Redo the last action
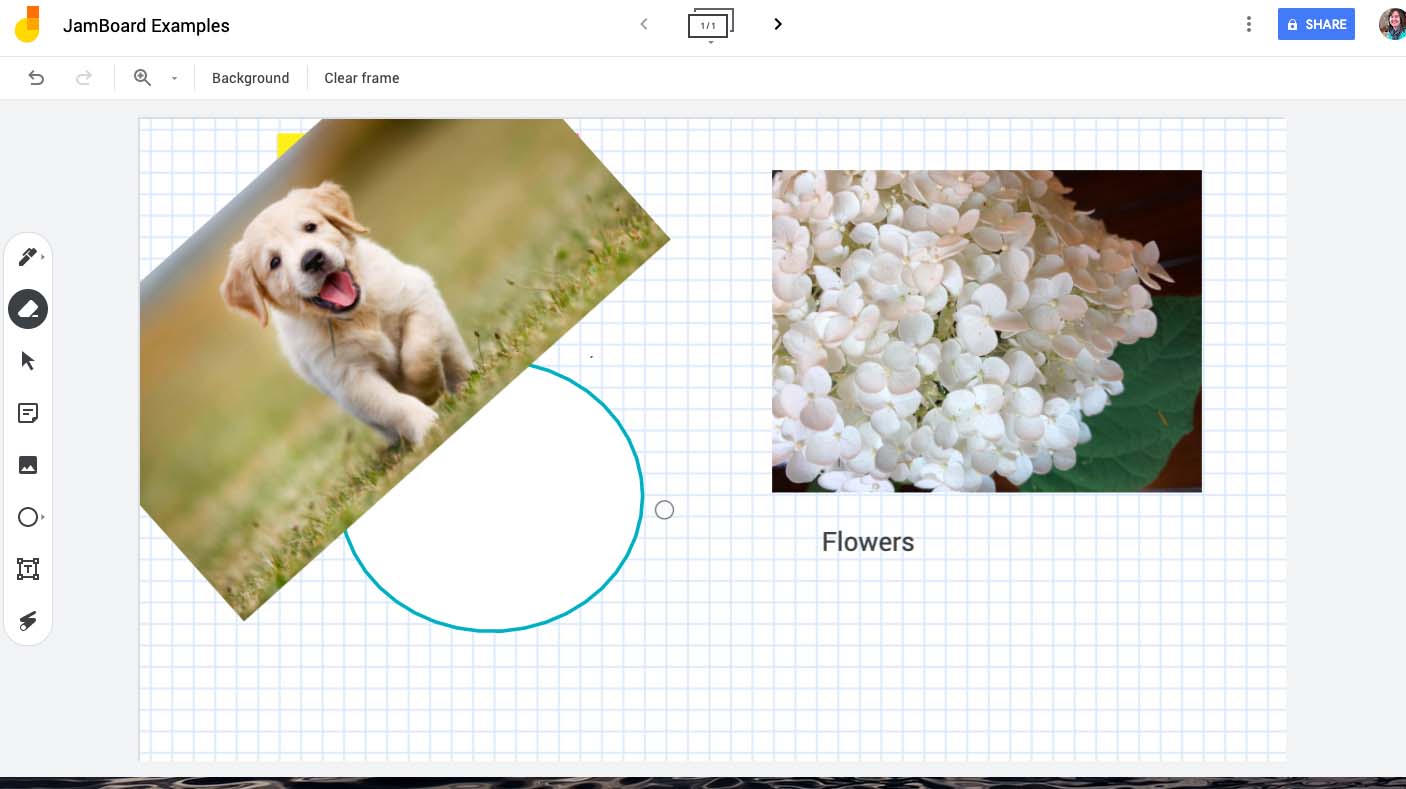The width and height of the screenshot is (1406, 789). [x=84, y=78]
